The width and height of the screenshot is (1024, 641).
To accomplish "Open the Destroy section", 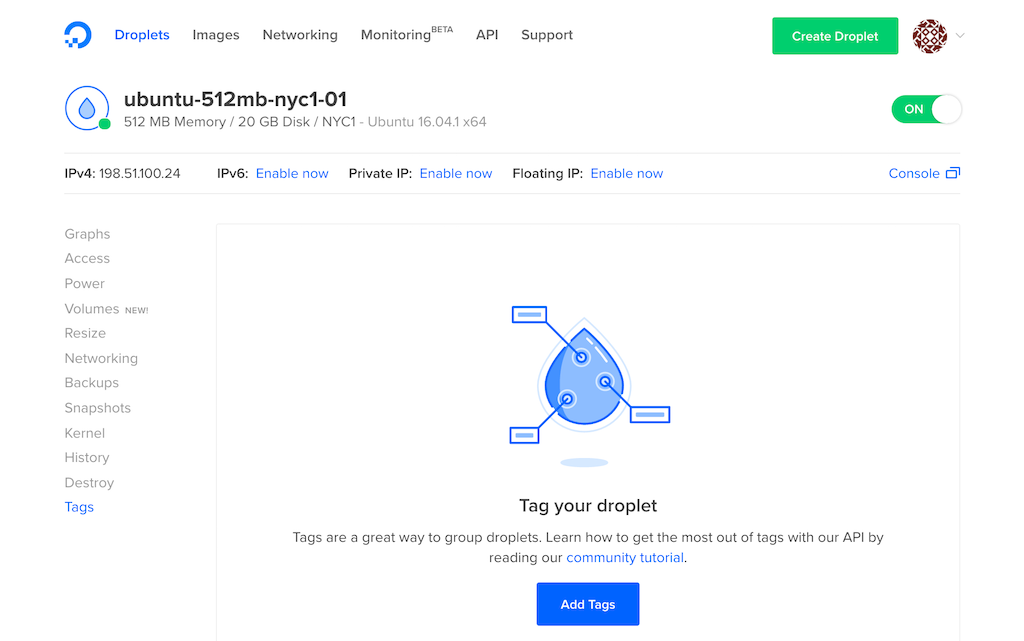I will [x=89, y=482].
